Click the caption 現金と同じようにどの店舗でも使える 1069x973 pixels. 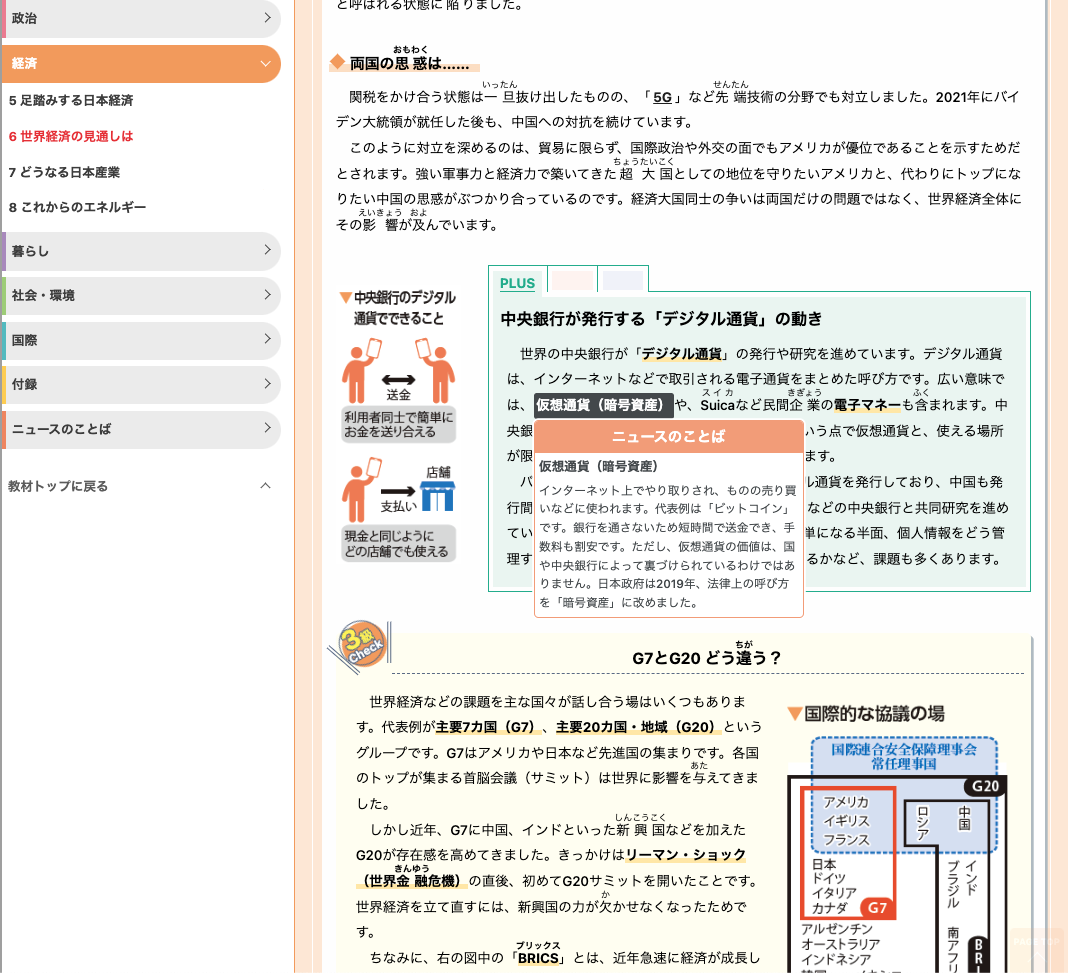[398, 543]
